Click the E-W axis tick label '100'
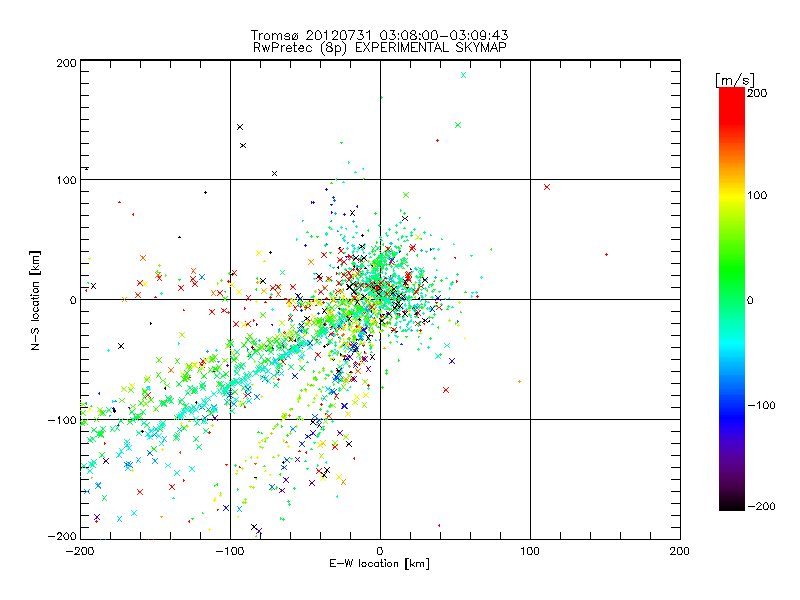The image size is (800, 600). (530, 552)
